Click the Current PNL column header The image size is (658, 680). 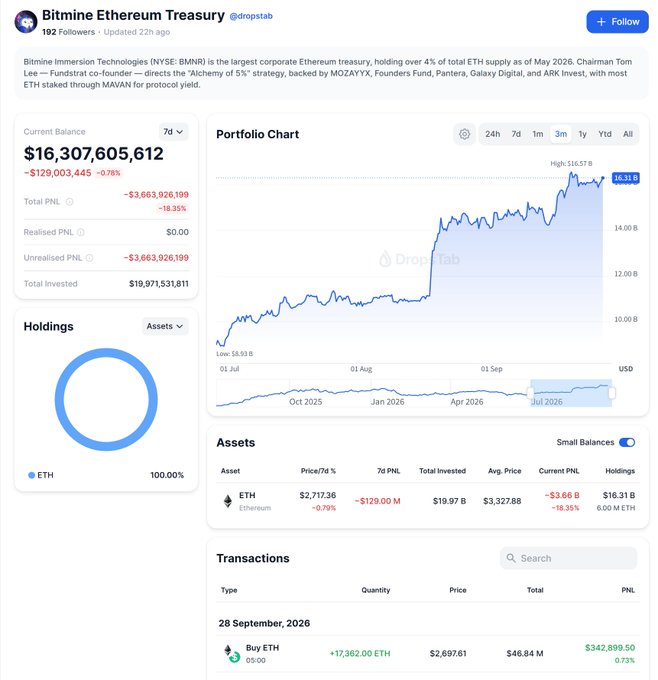coord(559,471)
